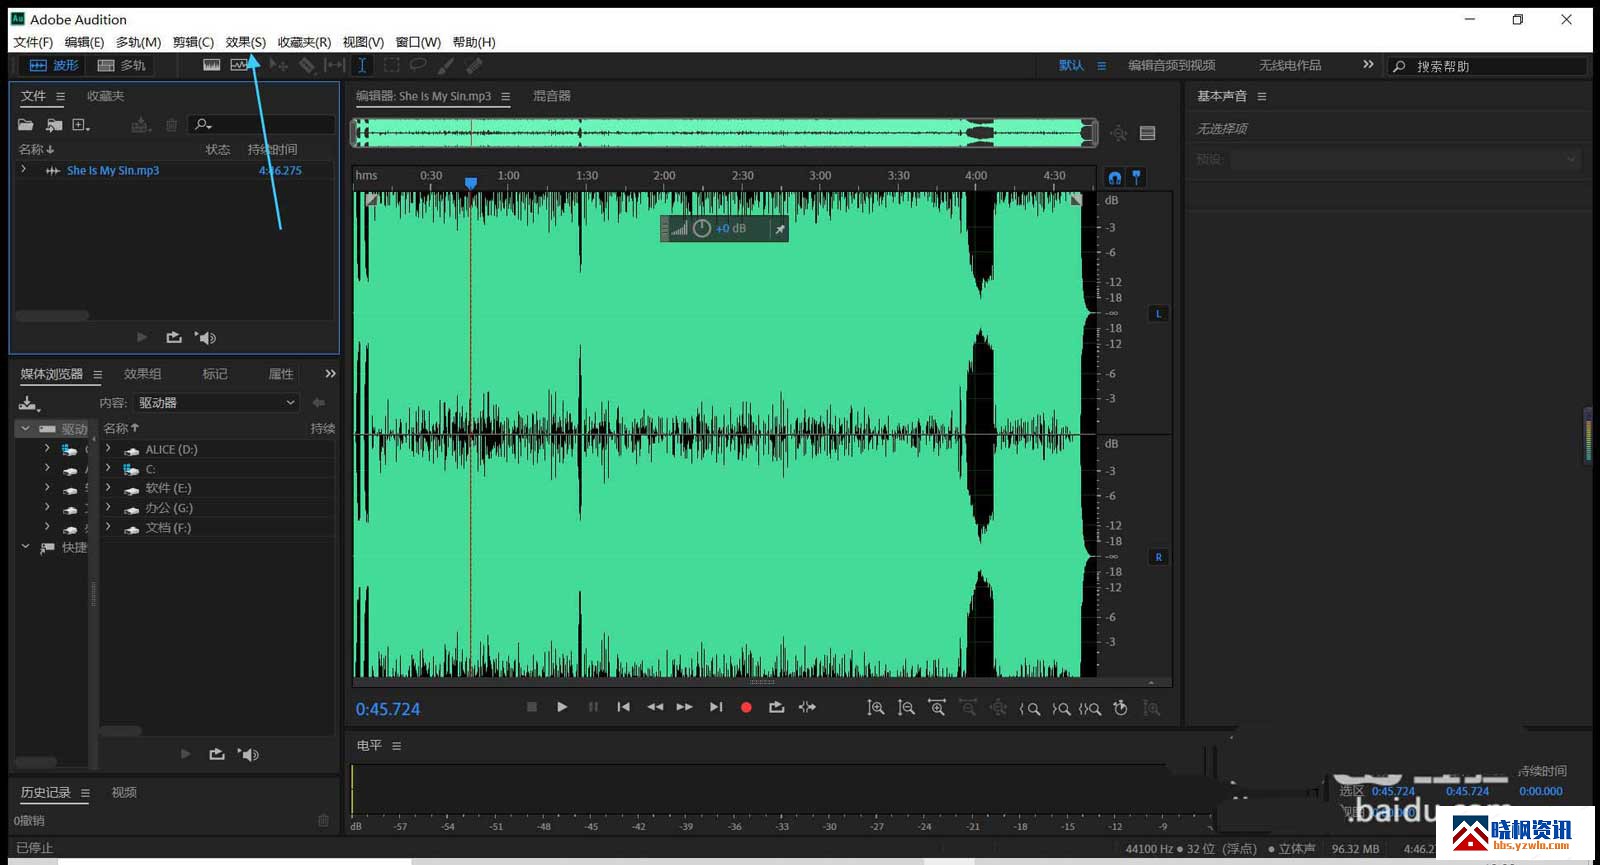This screenshot has height=865, width=1600.
Task: Open the 多轨 menu
Action: pyautogui.click(x=138, y=42)
